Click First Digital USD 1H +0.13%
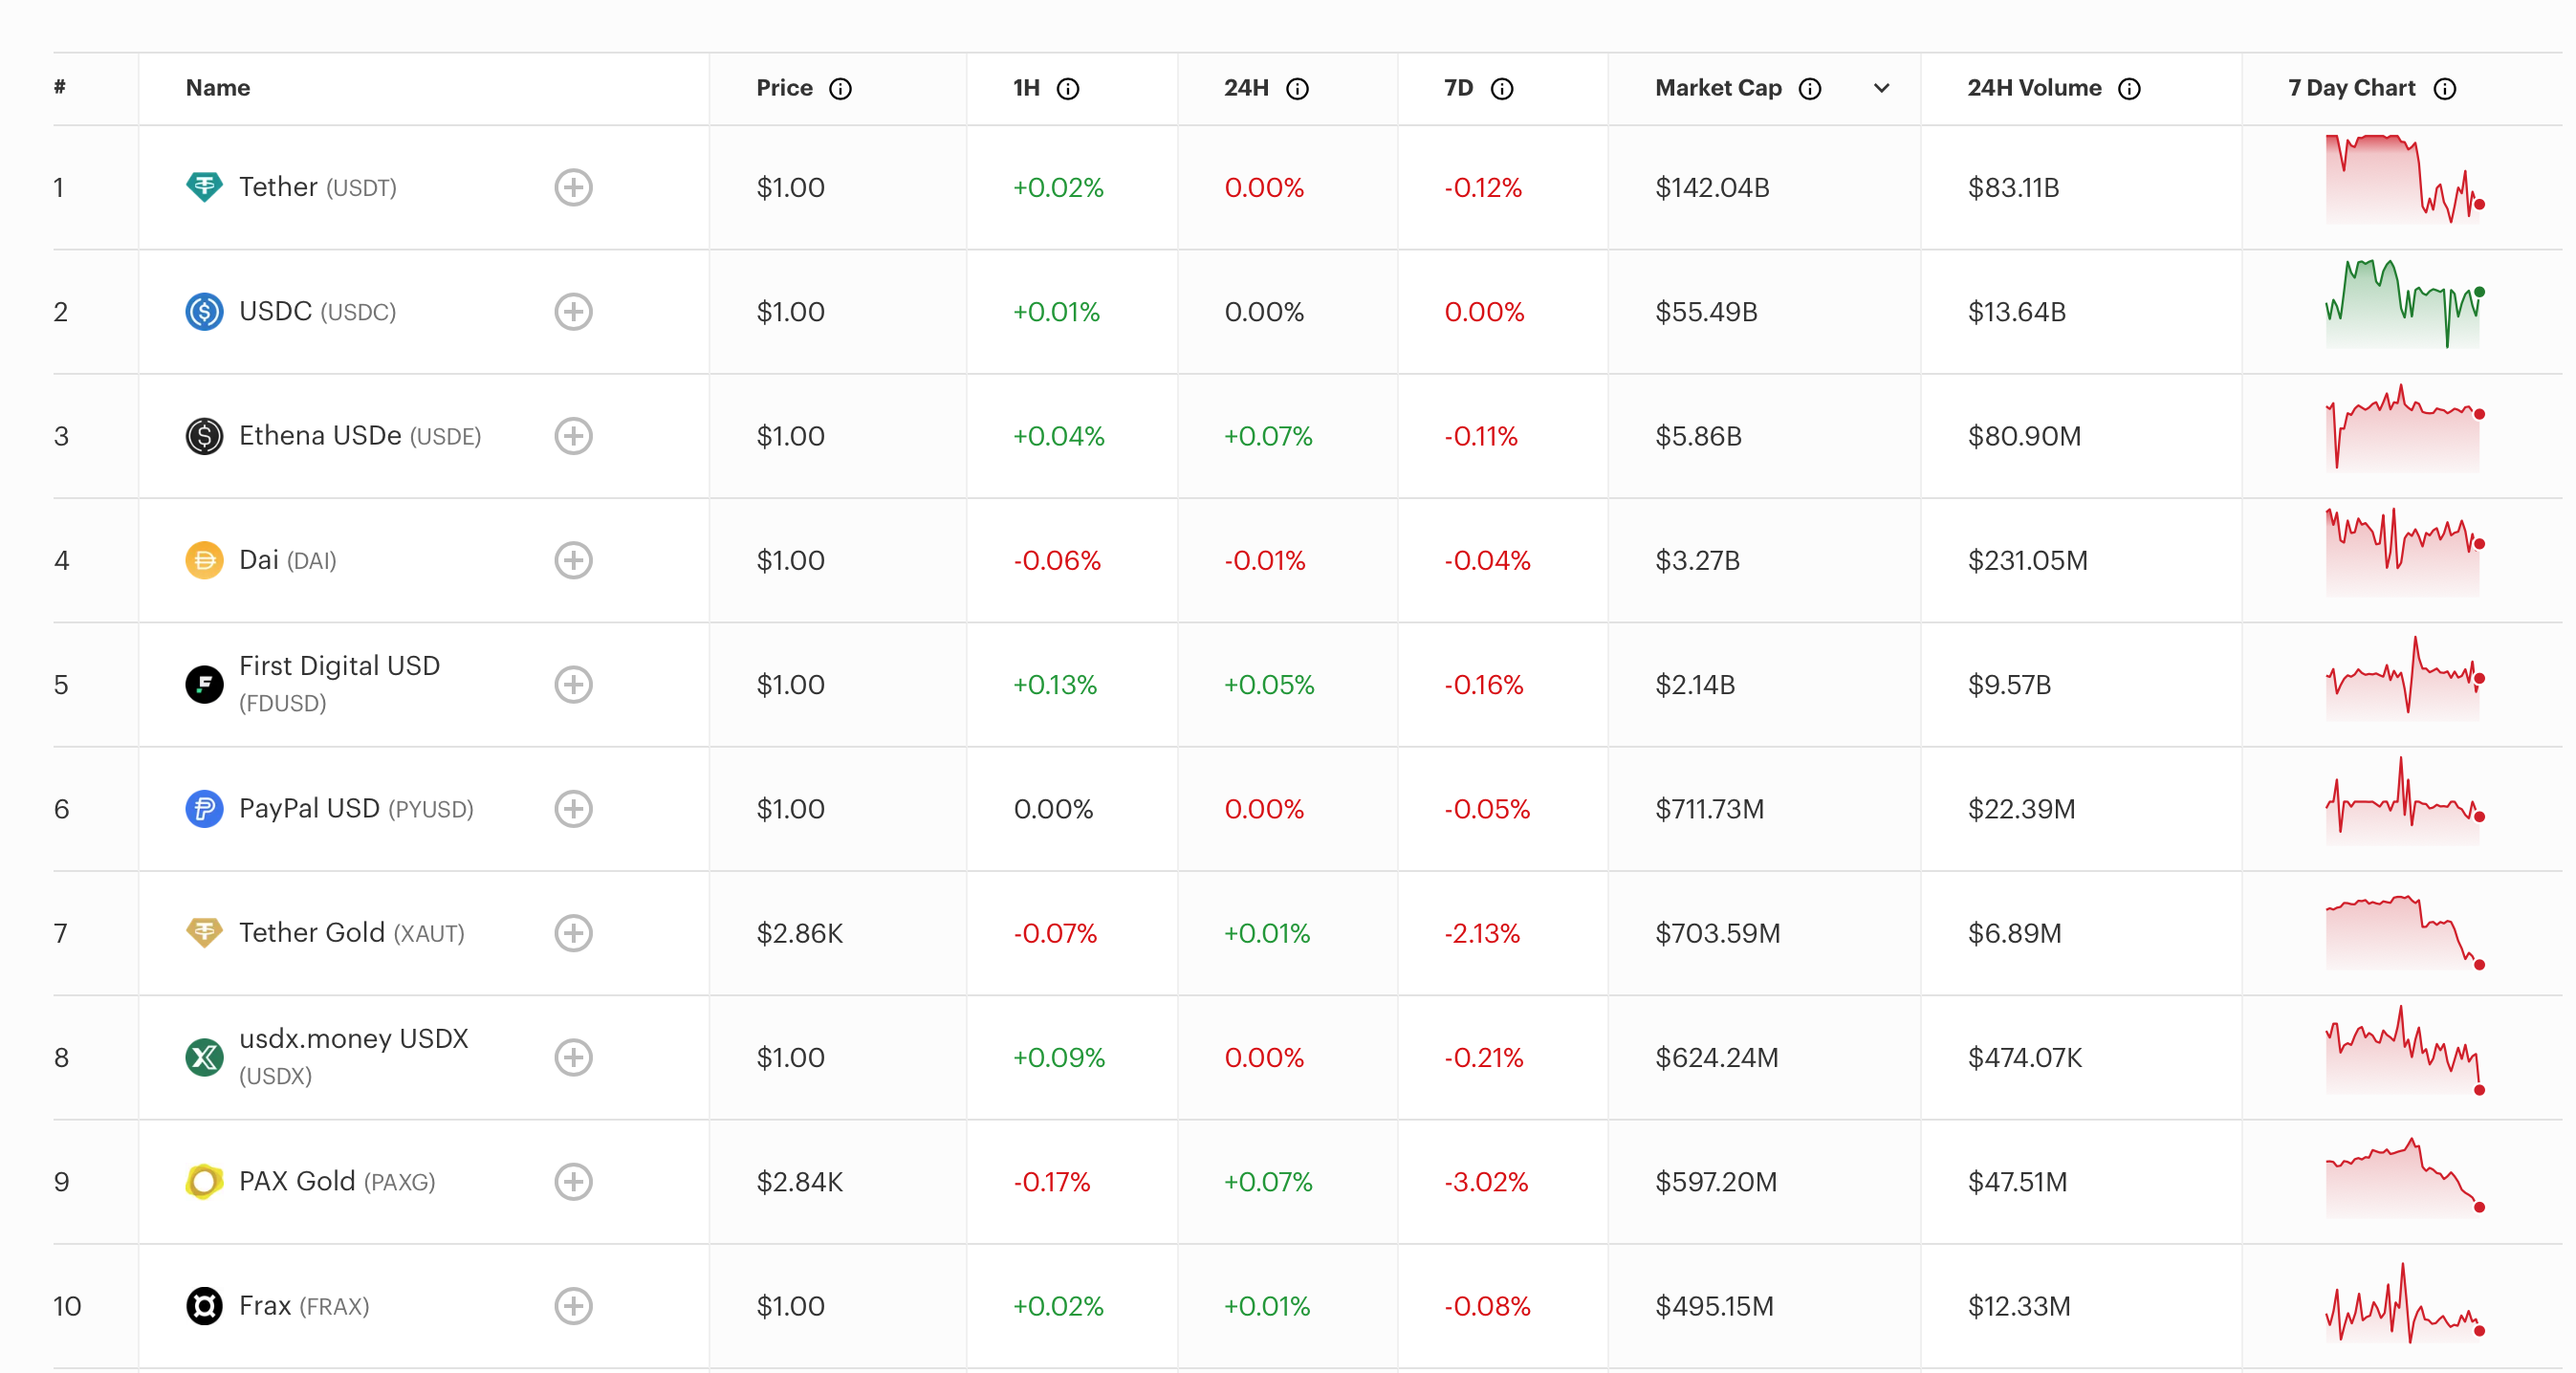 click(x=1055, y=684)
